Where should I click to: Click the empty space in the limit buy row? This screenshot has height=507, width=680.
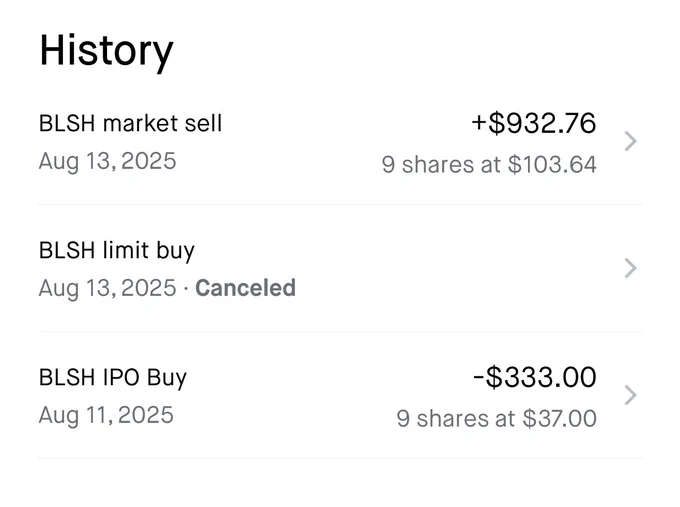tap(455, 268)
